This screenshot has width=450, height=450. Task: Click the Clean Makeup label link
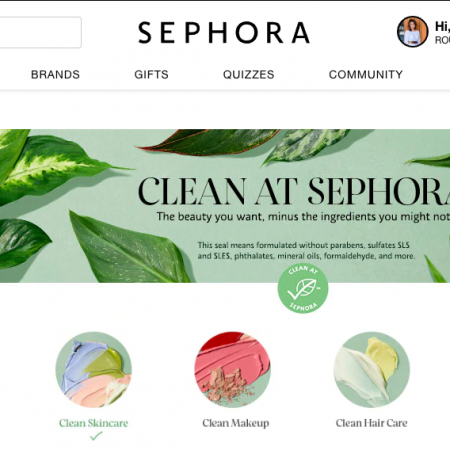236,423
